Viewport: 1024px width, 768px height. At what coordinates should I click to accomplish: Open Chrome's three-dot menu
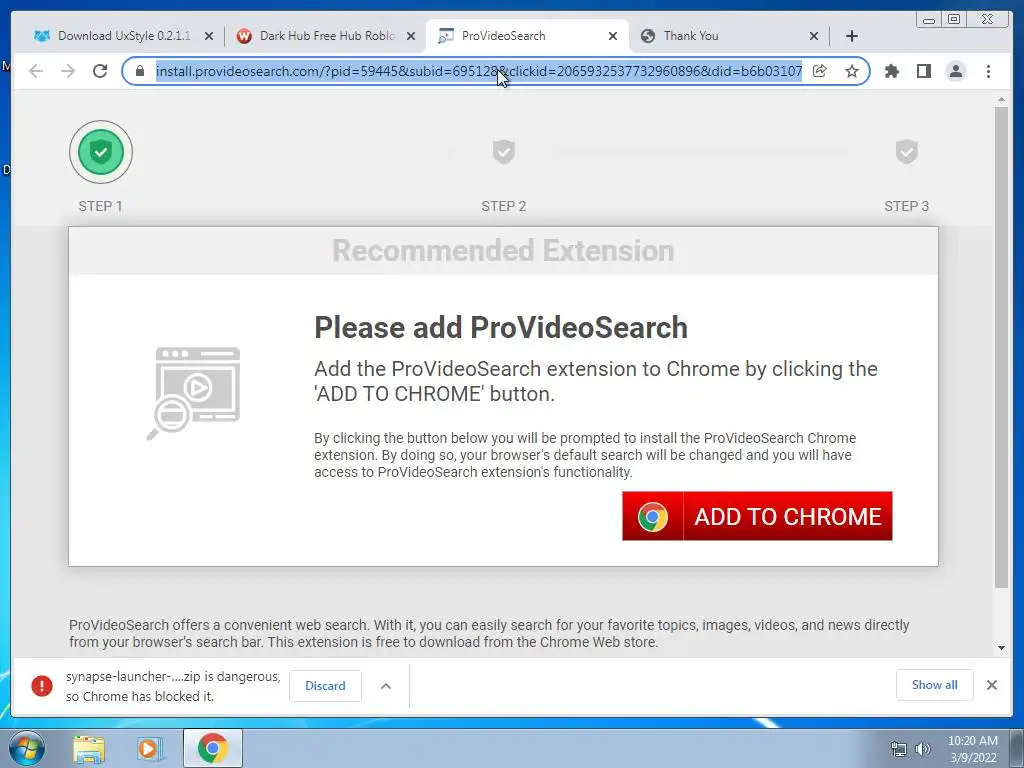pos(988,71)
